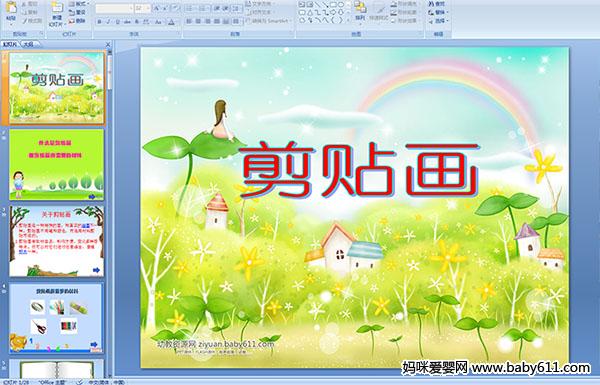Viewport: 600px width, 385px height.
Task: Activate the Format Painter brush
Action: pos(32,21)
